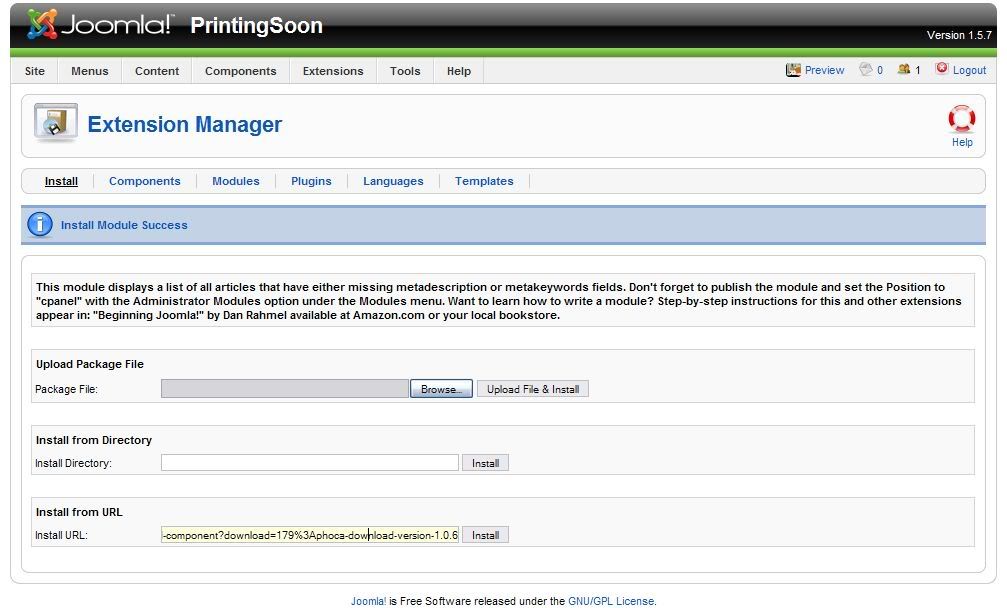Click the Version 1.5.7 label
Viewport: 1007px width, 608px height.
pos(959,35)
